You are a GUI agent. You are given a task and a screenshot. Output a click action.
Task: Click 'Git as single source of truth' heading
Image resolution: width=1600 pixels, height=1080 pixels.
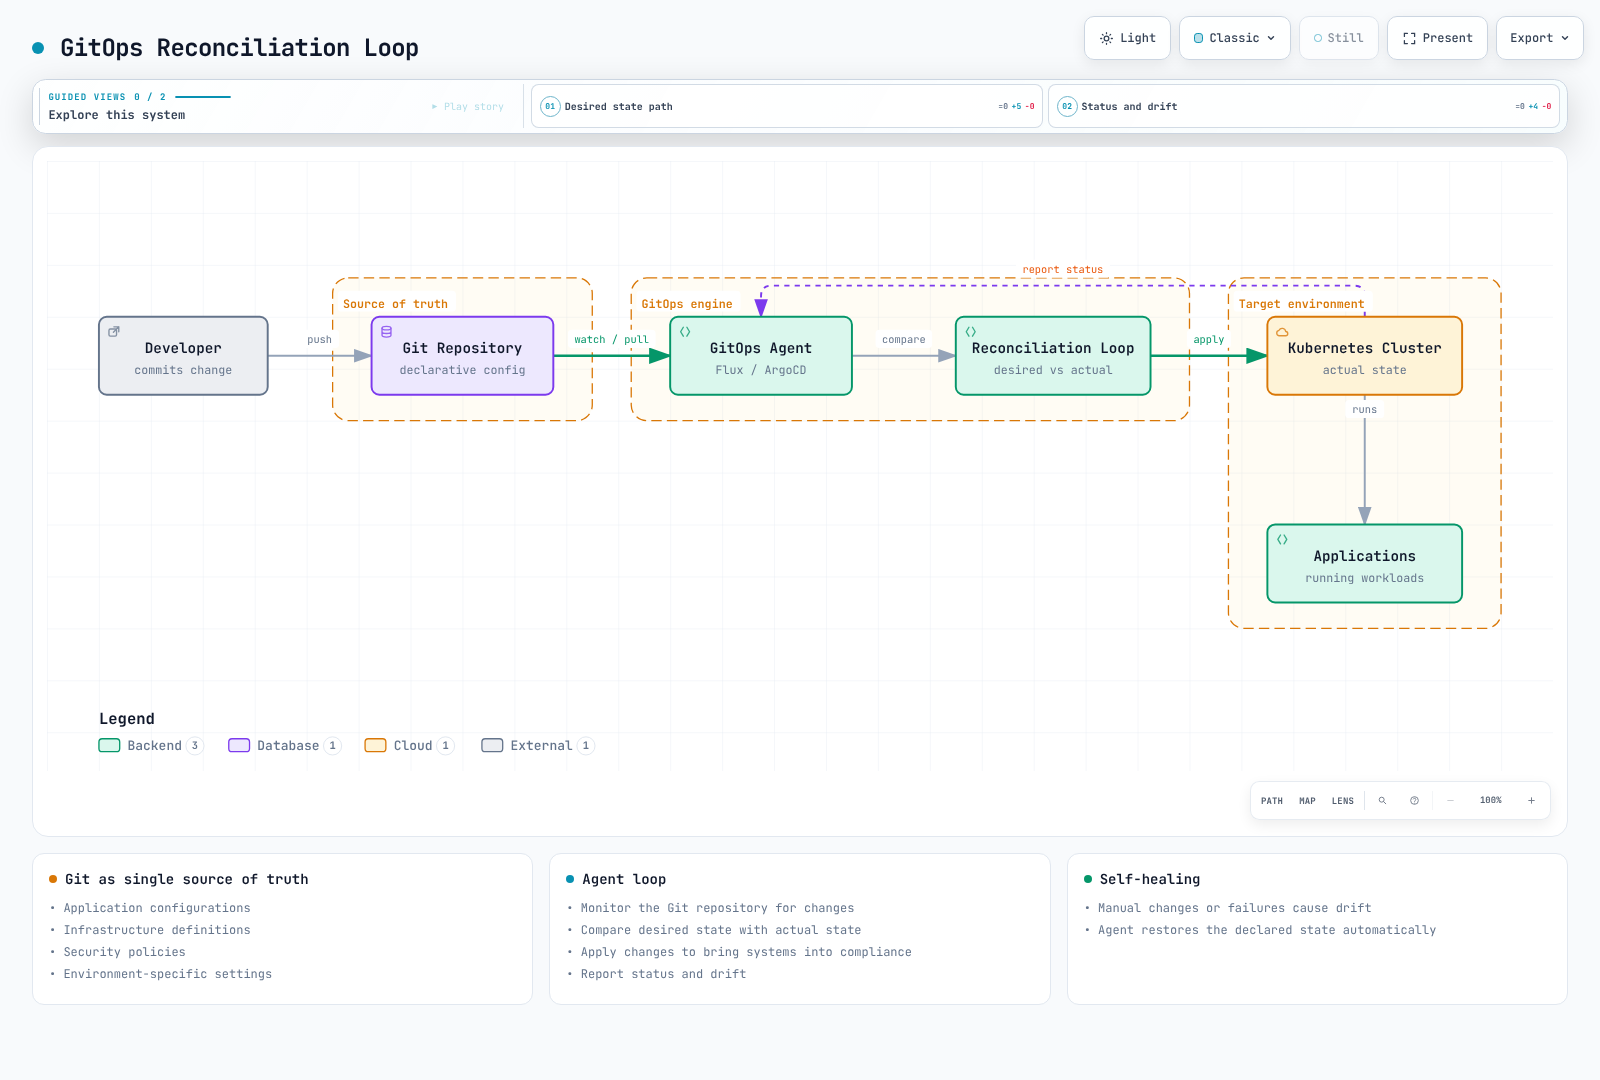coord(187,879)
